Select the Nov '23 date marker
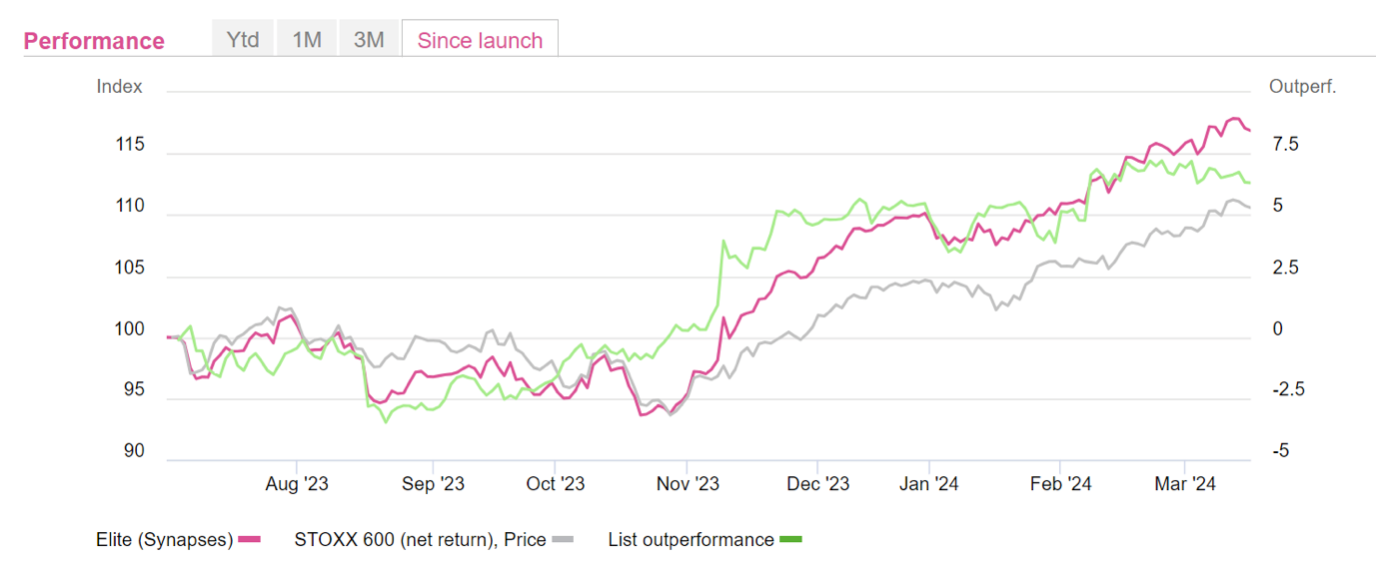 tap(688, 485)
